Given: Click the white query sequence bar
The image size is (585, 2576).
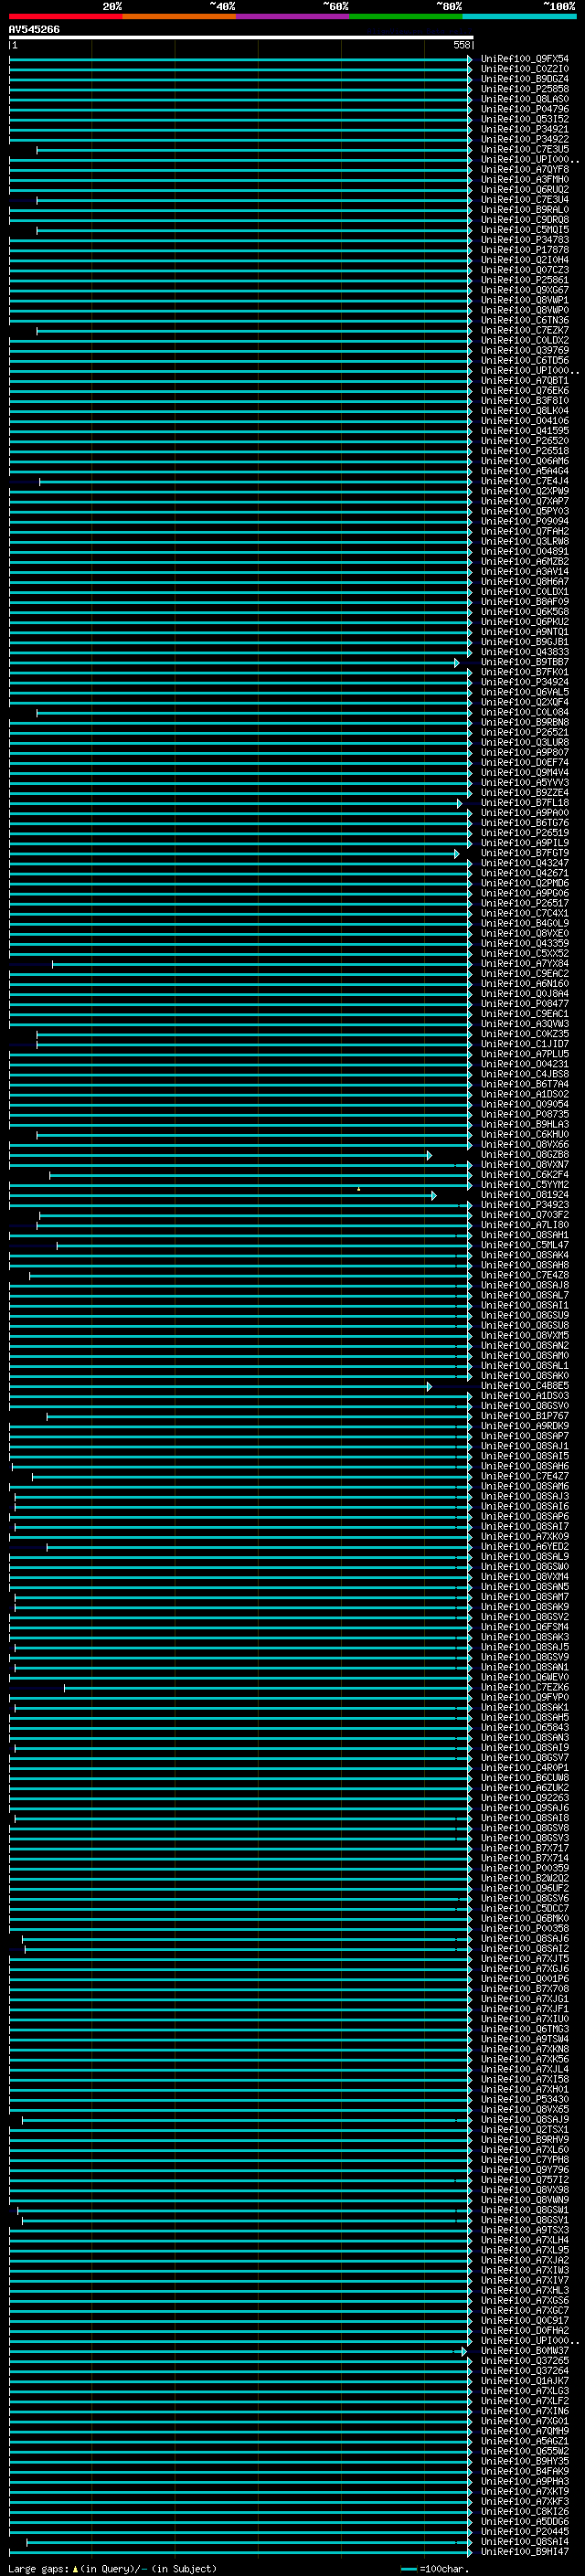Looking at the screenshot, I should (x=240, y=38).
